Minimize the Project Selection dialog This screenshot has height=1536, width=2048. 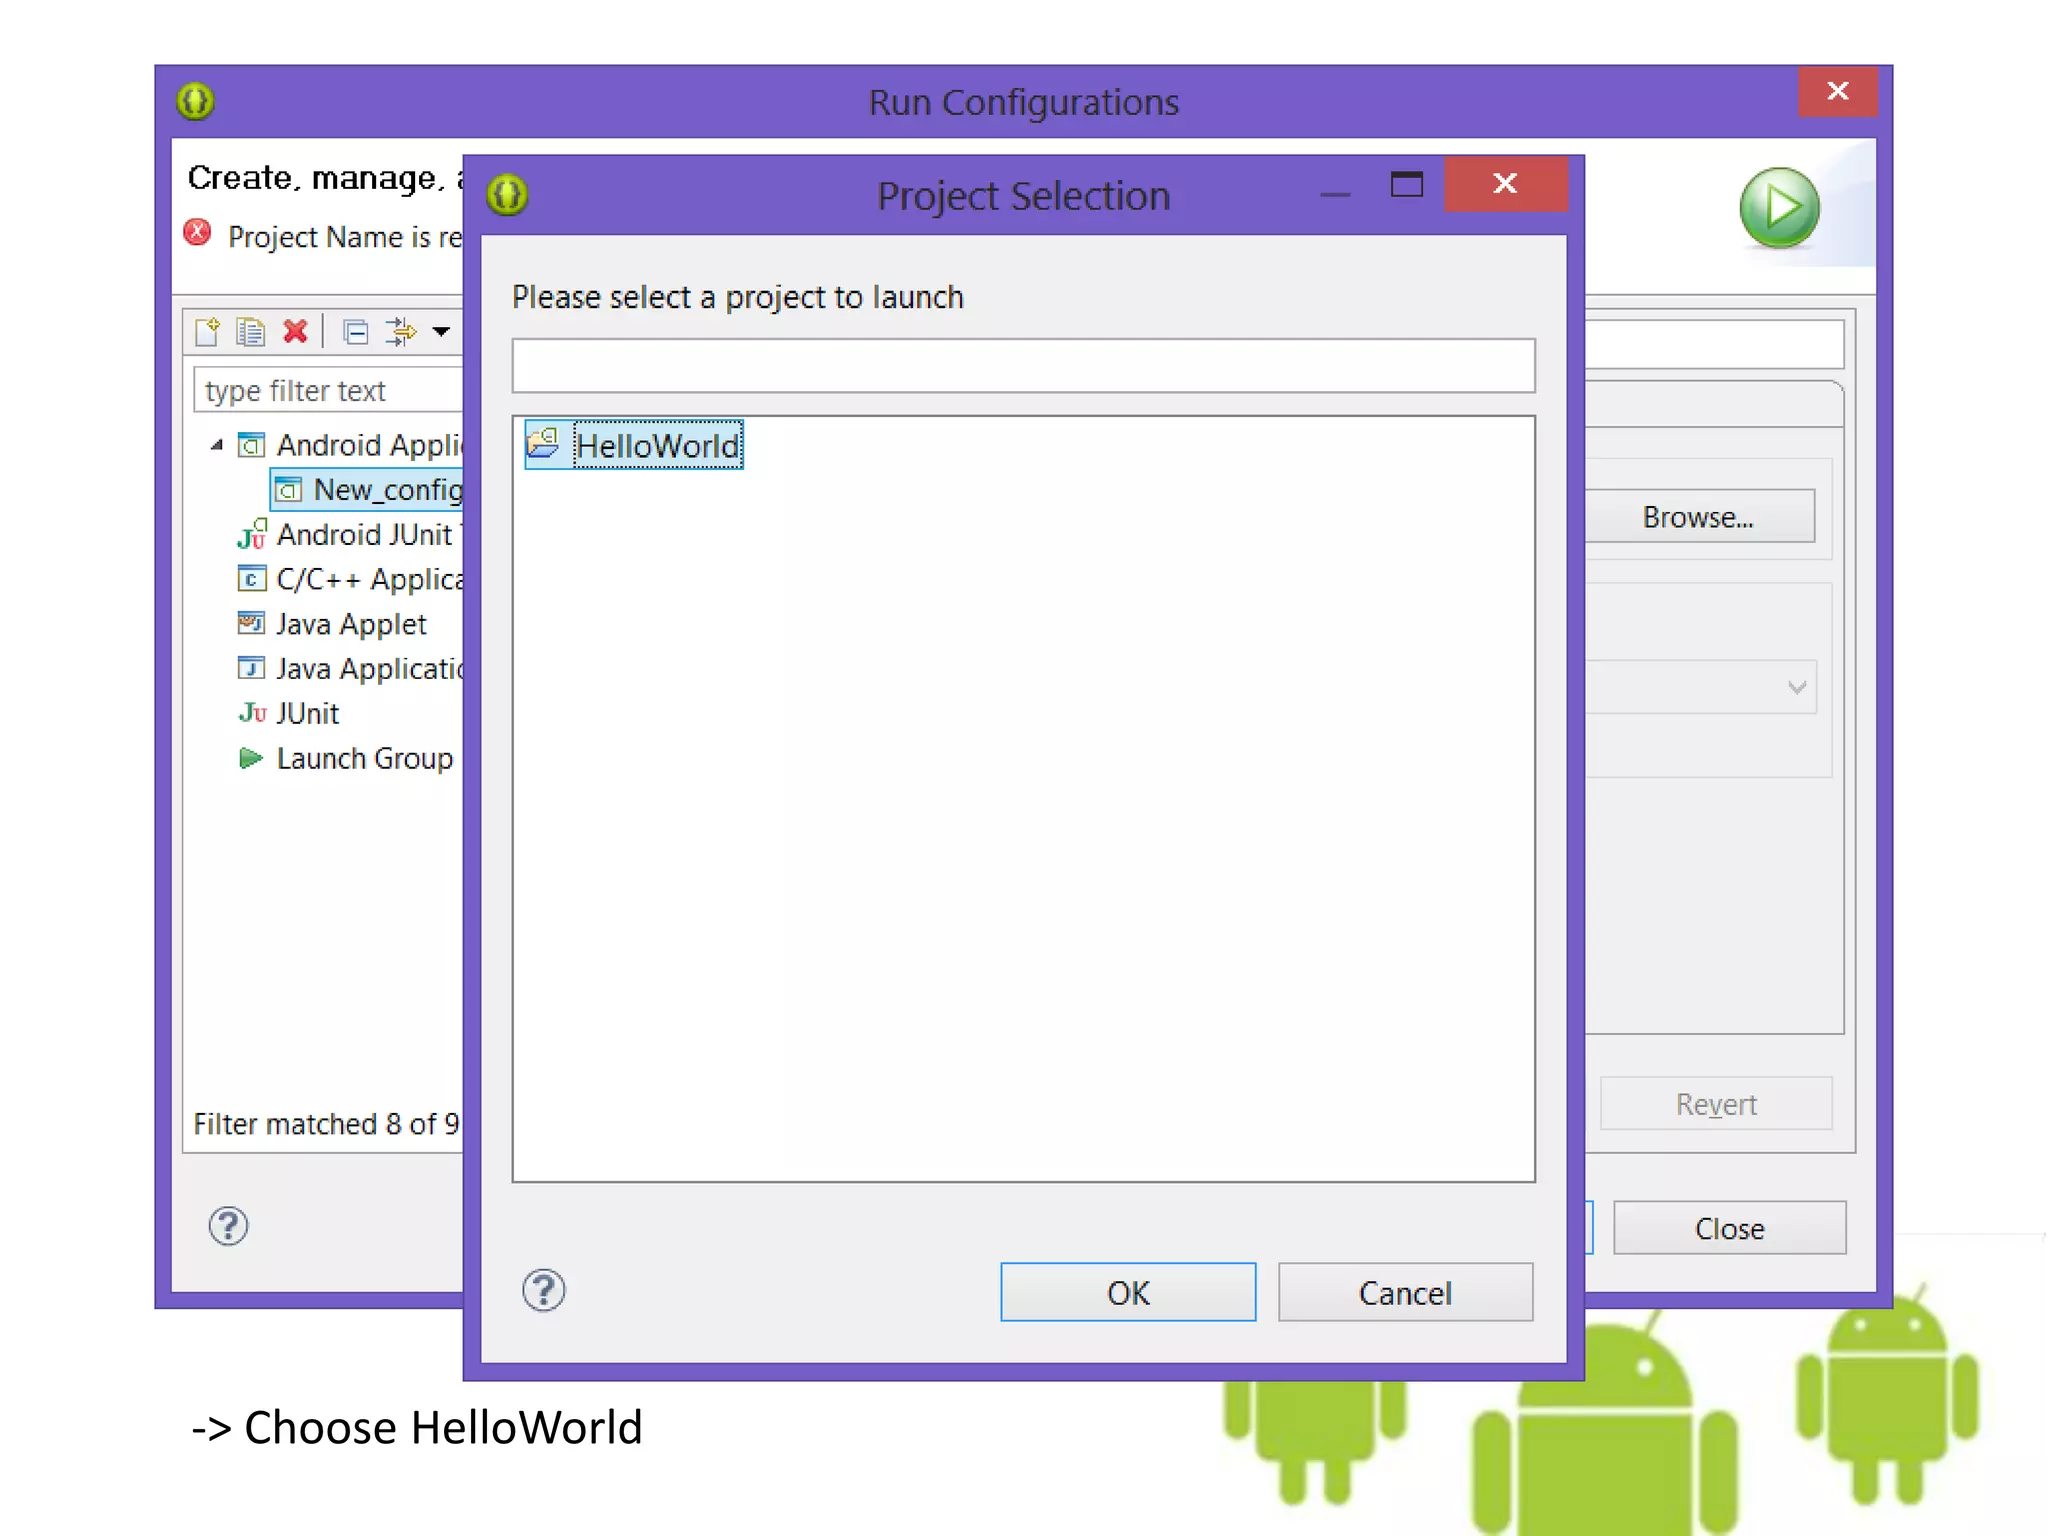1335,194
